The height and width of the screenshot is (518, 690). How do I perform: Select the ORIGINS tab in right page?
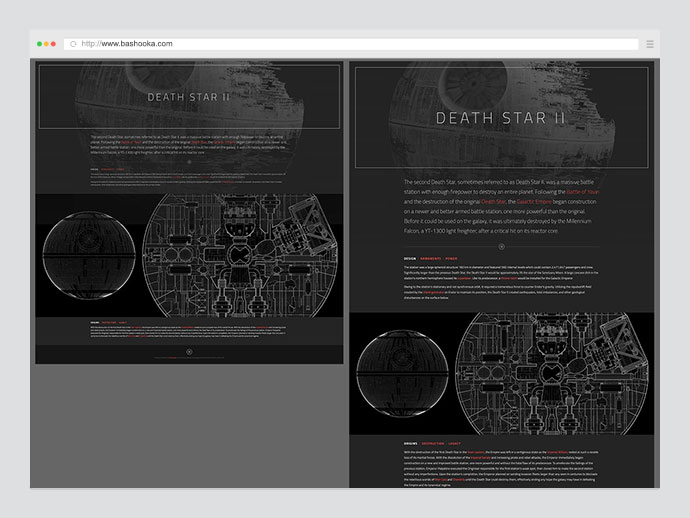[411, 444]
